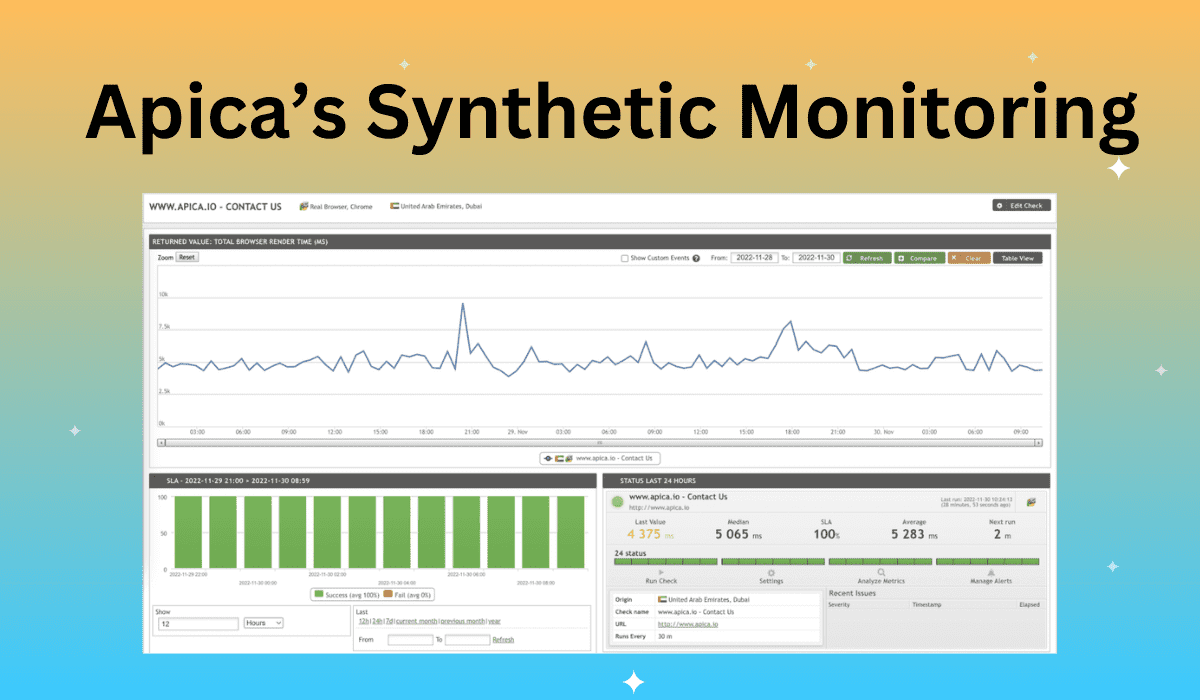Screen dimensions: 1200x700
Task: Click the Show value input field
Action: (198, 623)
